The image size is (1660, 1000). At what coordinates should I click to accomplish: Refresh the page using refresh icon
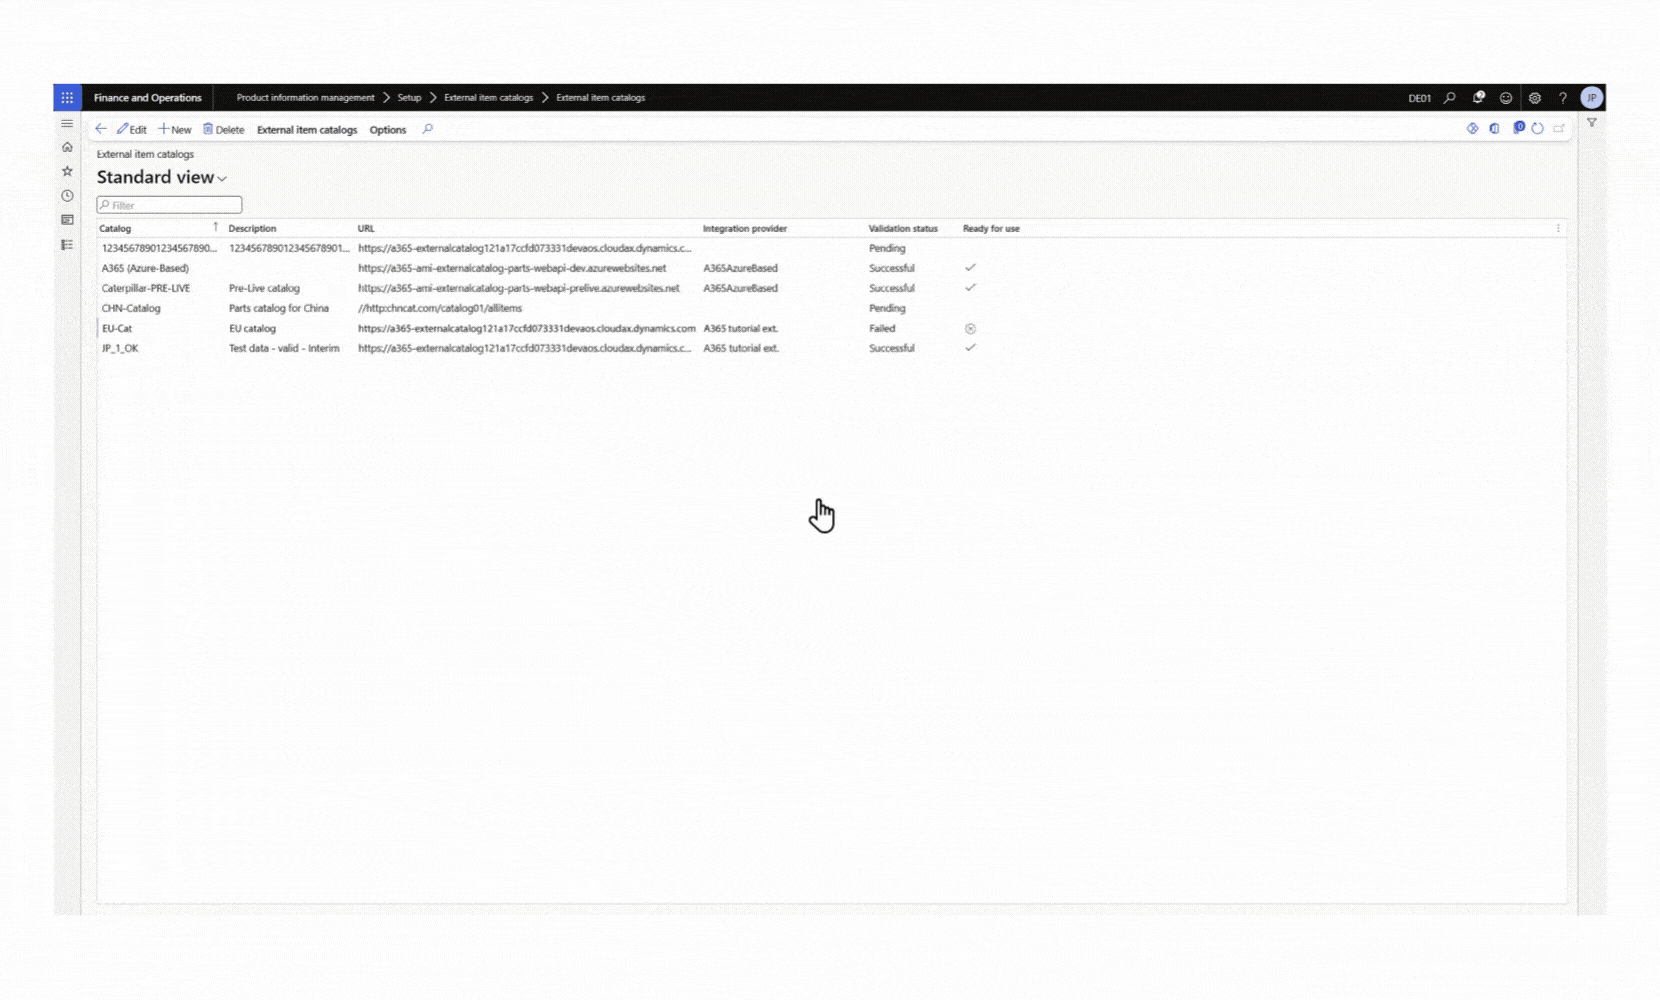click(1537, 129)
